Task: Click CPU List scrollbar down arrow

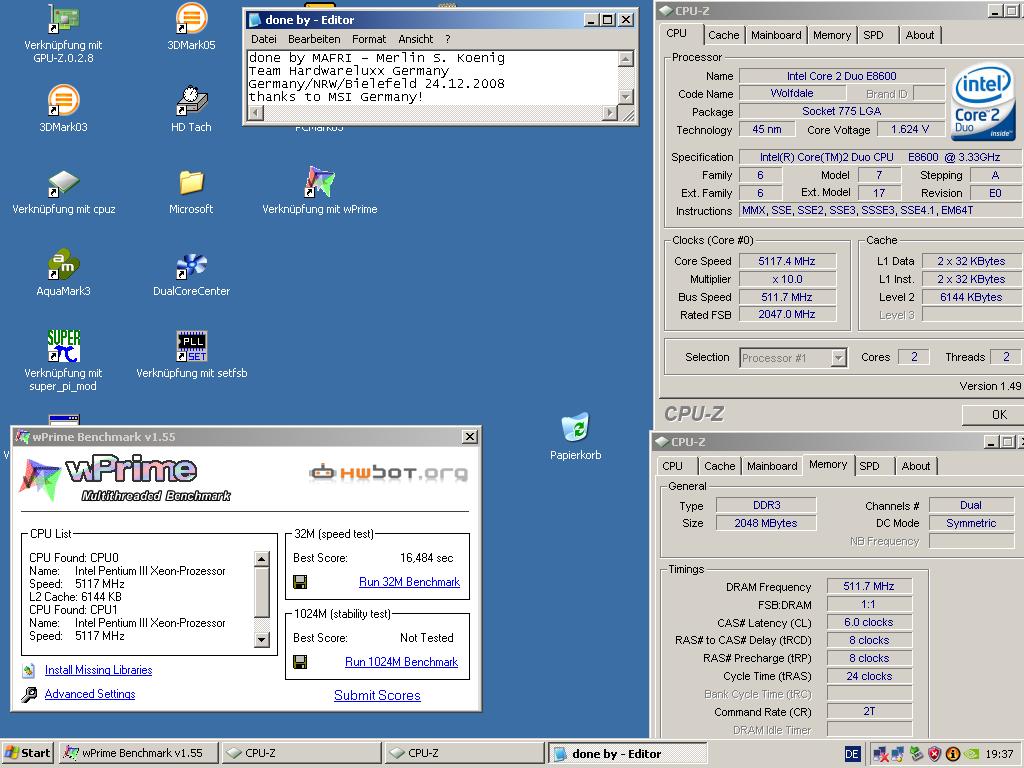Action: click(261, 639)
